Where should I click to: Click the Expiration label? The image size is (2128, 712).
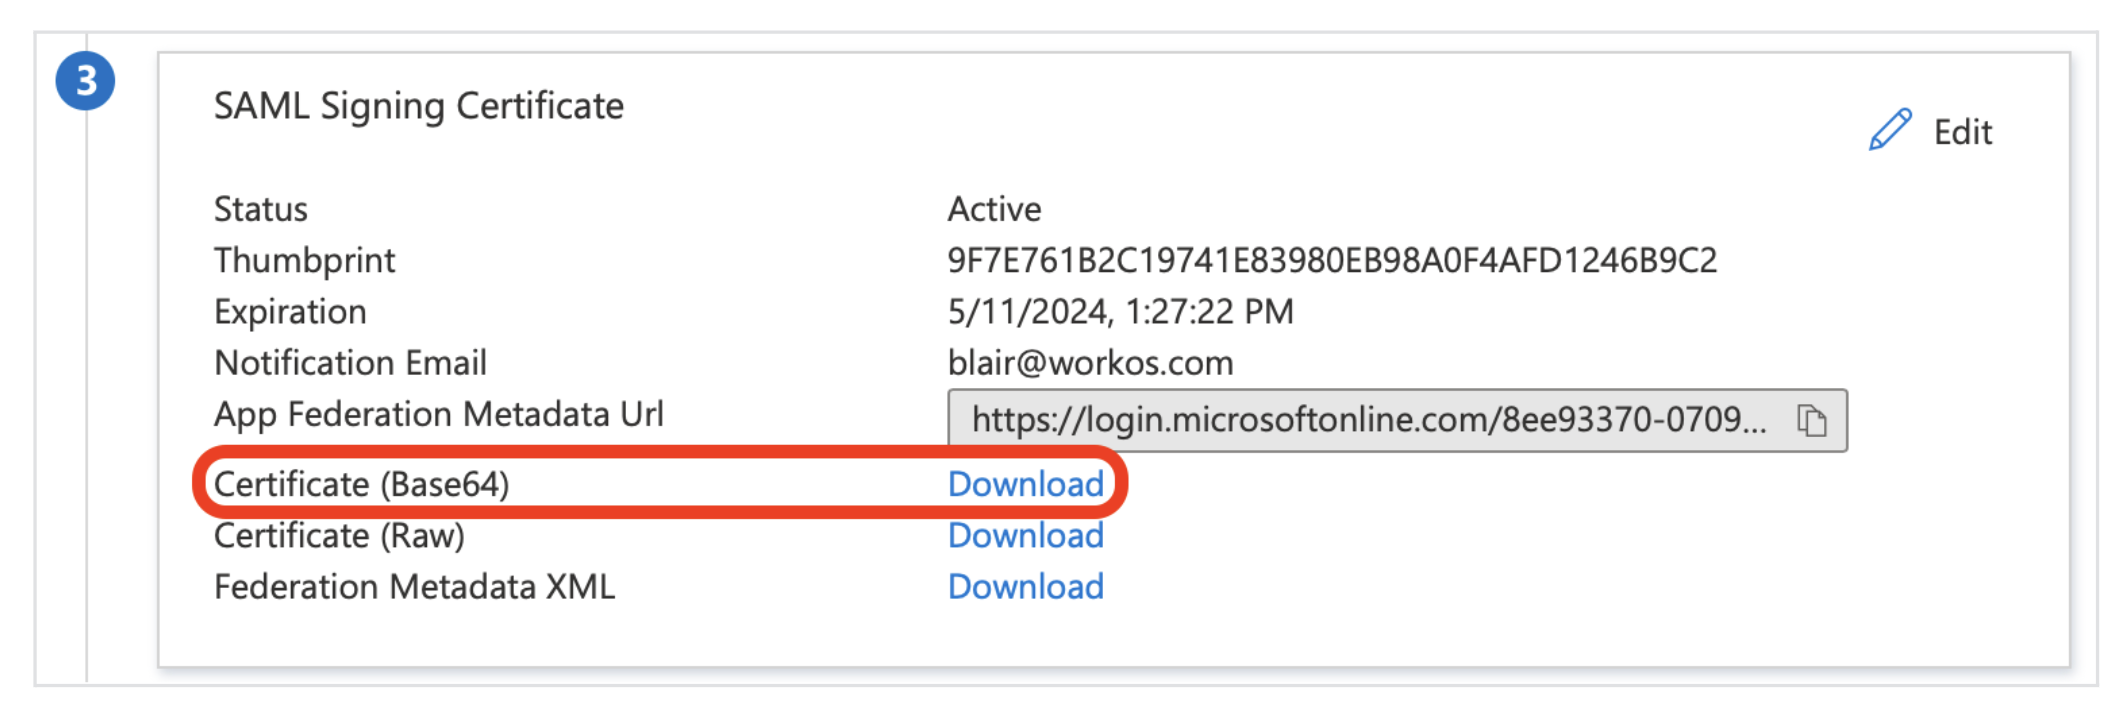coord(290,311)
